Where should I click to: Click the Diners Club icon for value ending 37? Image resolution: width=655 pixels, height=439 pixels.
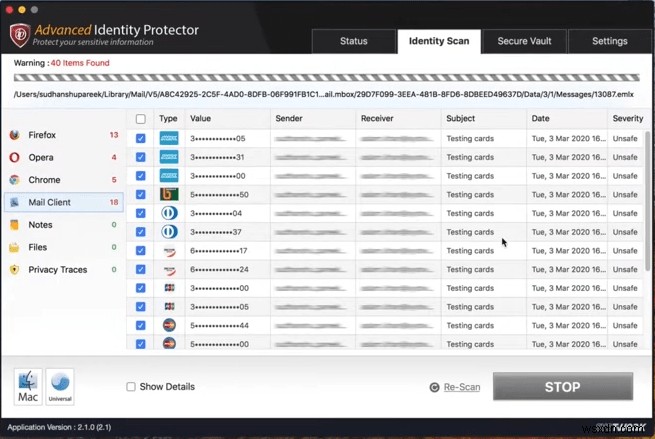click(169, 232)
